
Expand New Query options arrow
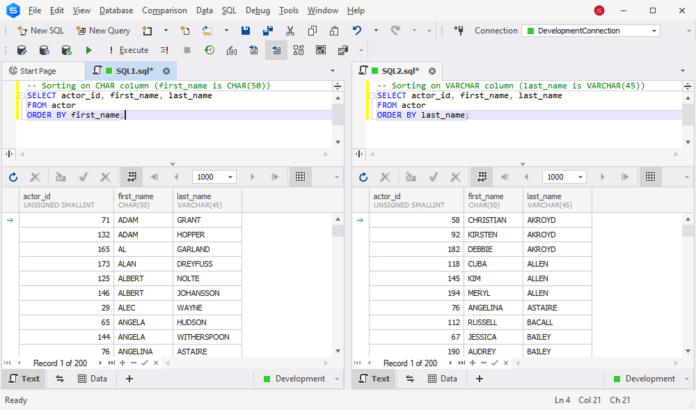166,31
